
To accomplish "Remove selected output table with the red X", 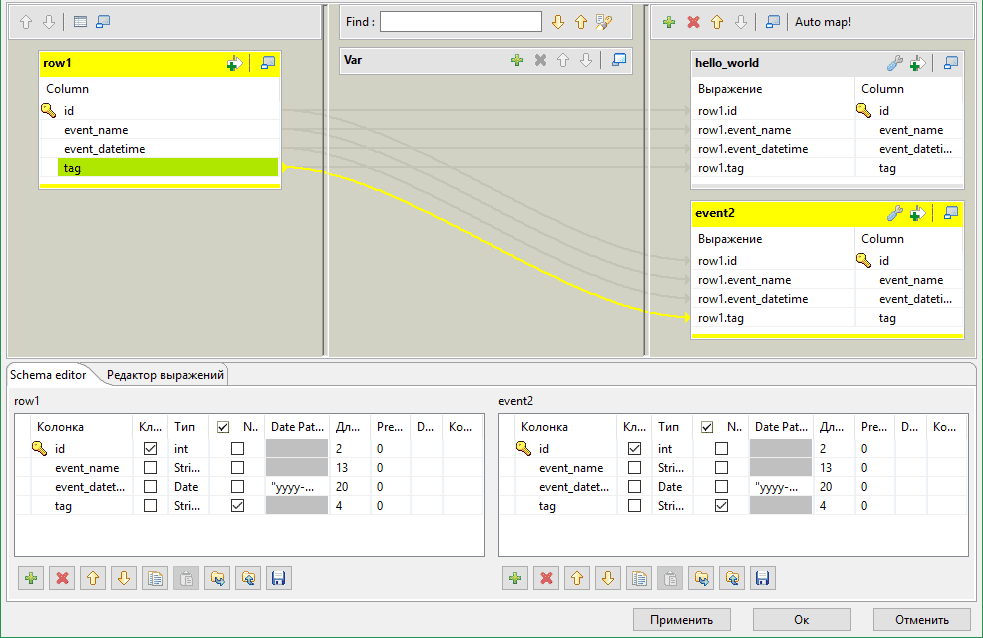I will [x=693, y=21].
